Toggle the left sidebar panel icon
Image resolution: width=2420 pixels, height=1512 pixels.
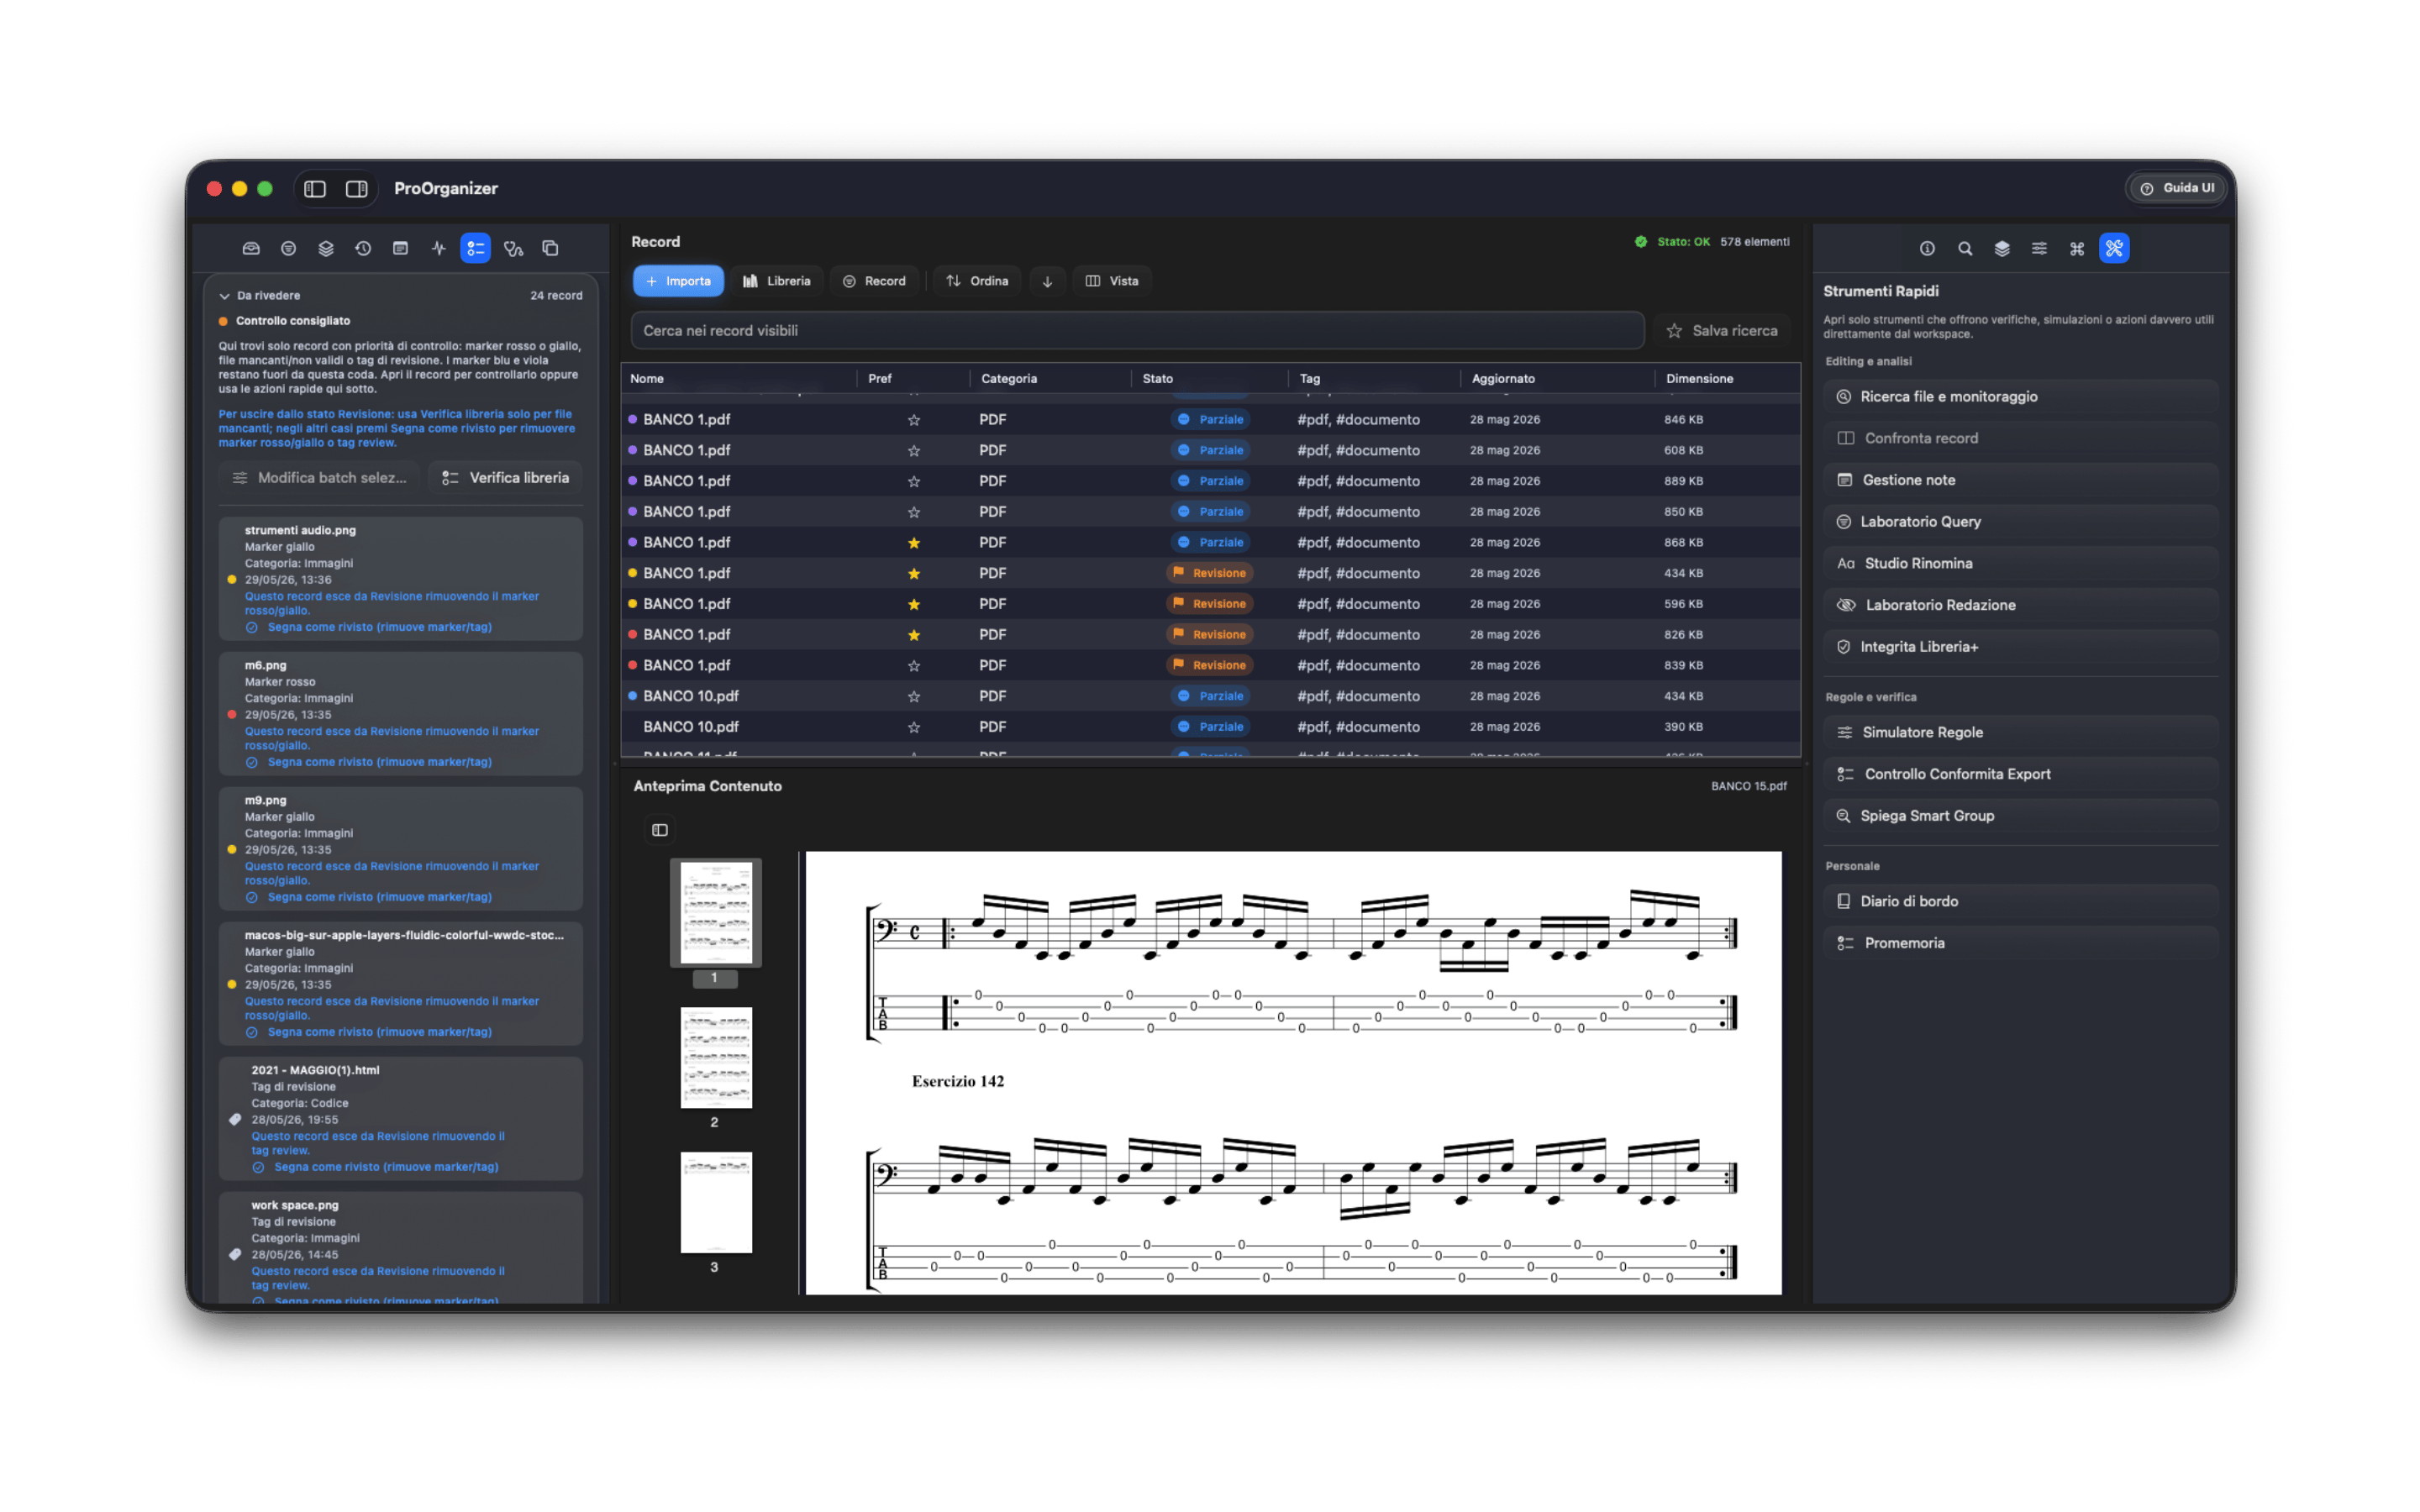coord(315,189)
